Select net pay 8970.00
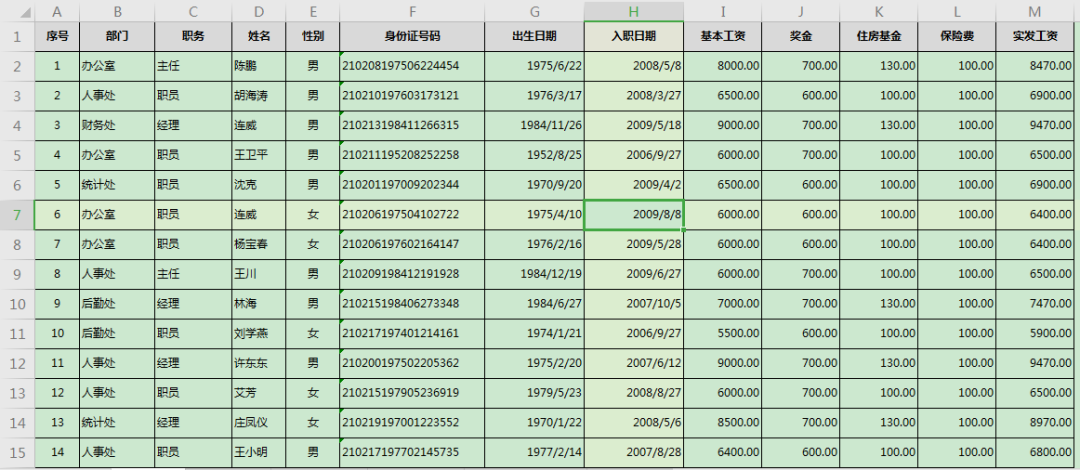 1037,422
